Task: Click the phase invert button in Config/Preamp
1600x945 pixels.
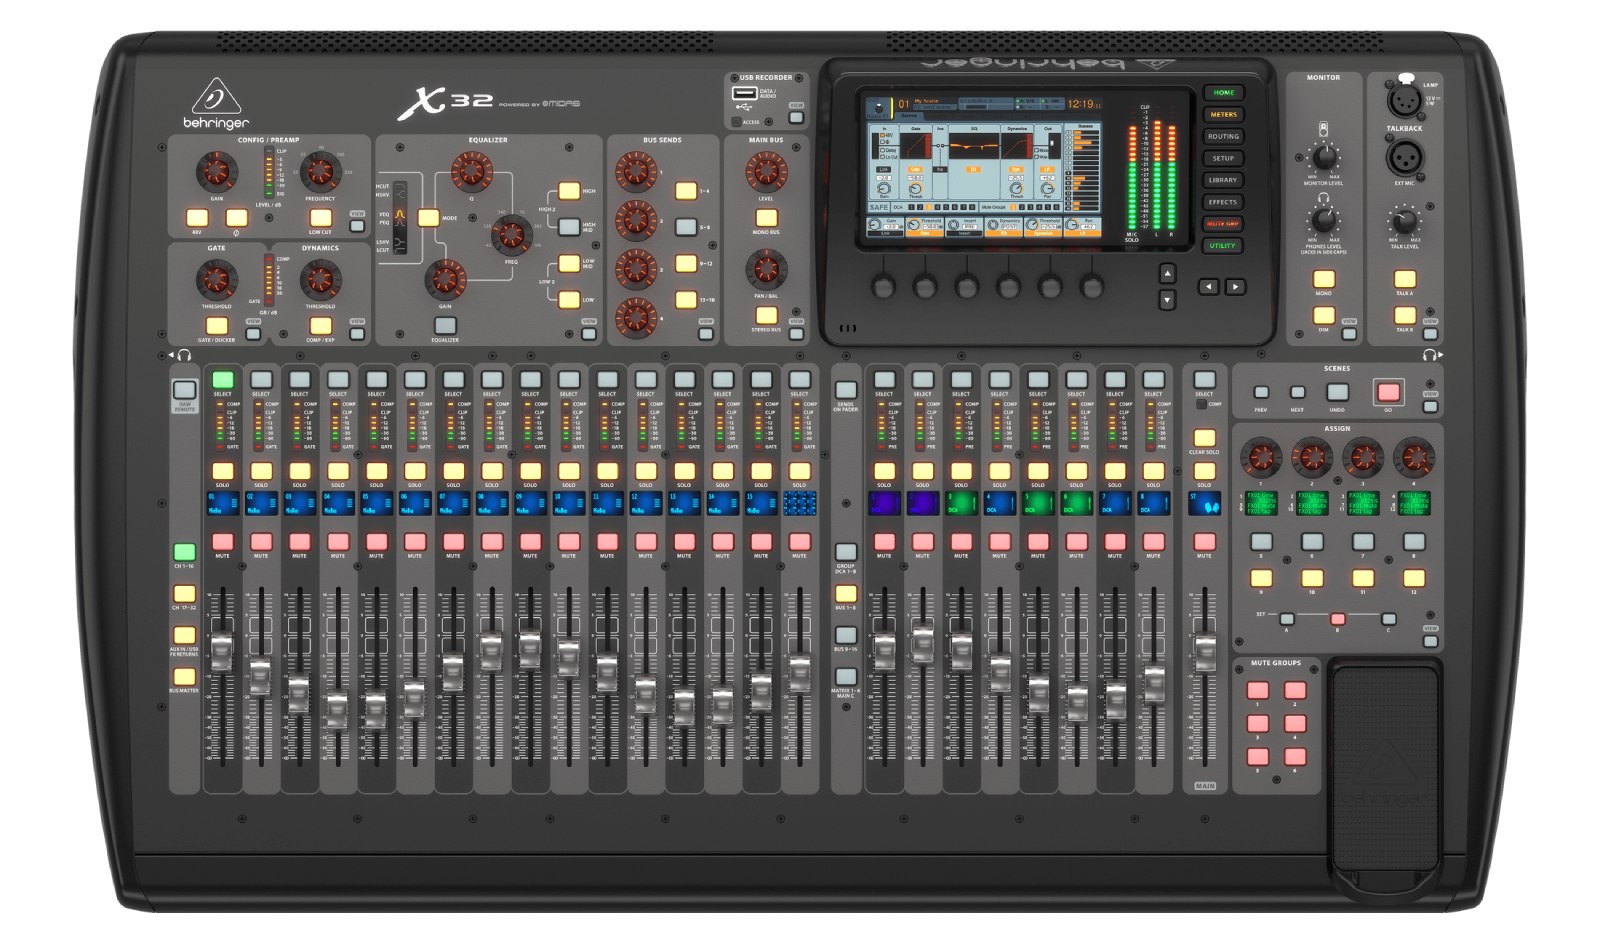Action: pyautogui.click(x=236, y=218)
